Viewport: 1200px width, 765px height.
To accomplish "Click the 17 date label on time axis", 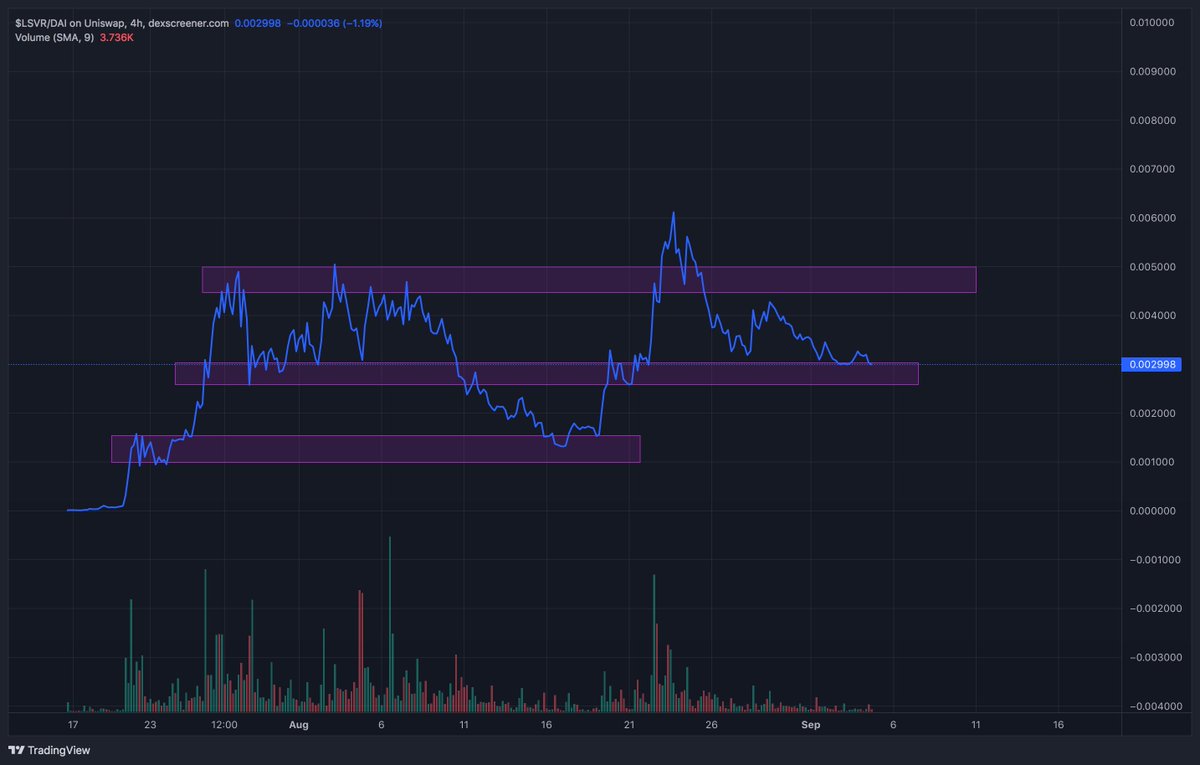I will (72, 723).
